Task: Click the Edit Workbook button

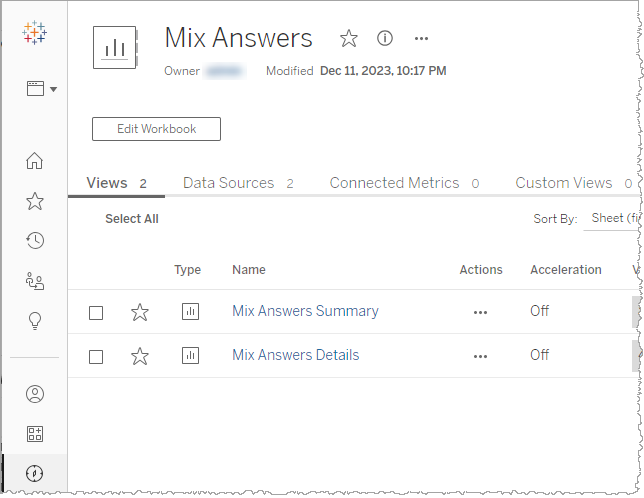Action: (156, 129)
